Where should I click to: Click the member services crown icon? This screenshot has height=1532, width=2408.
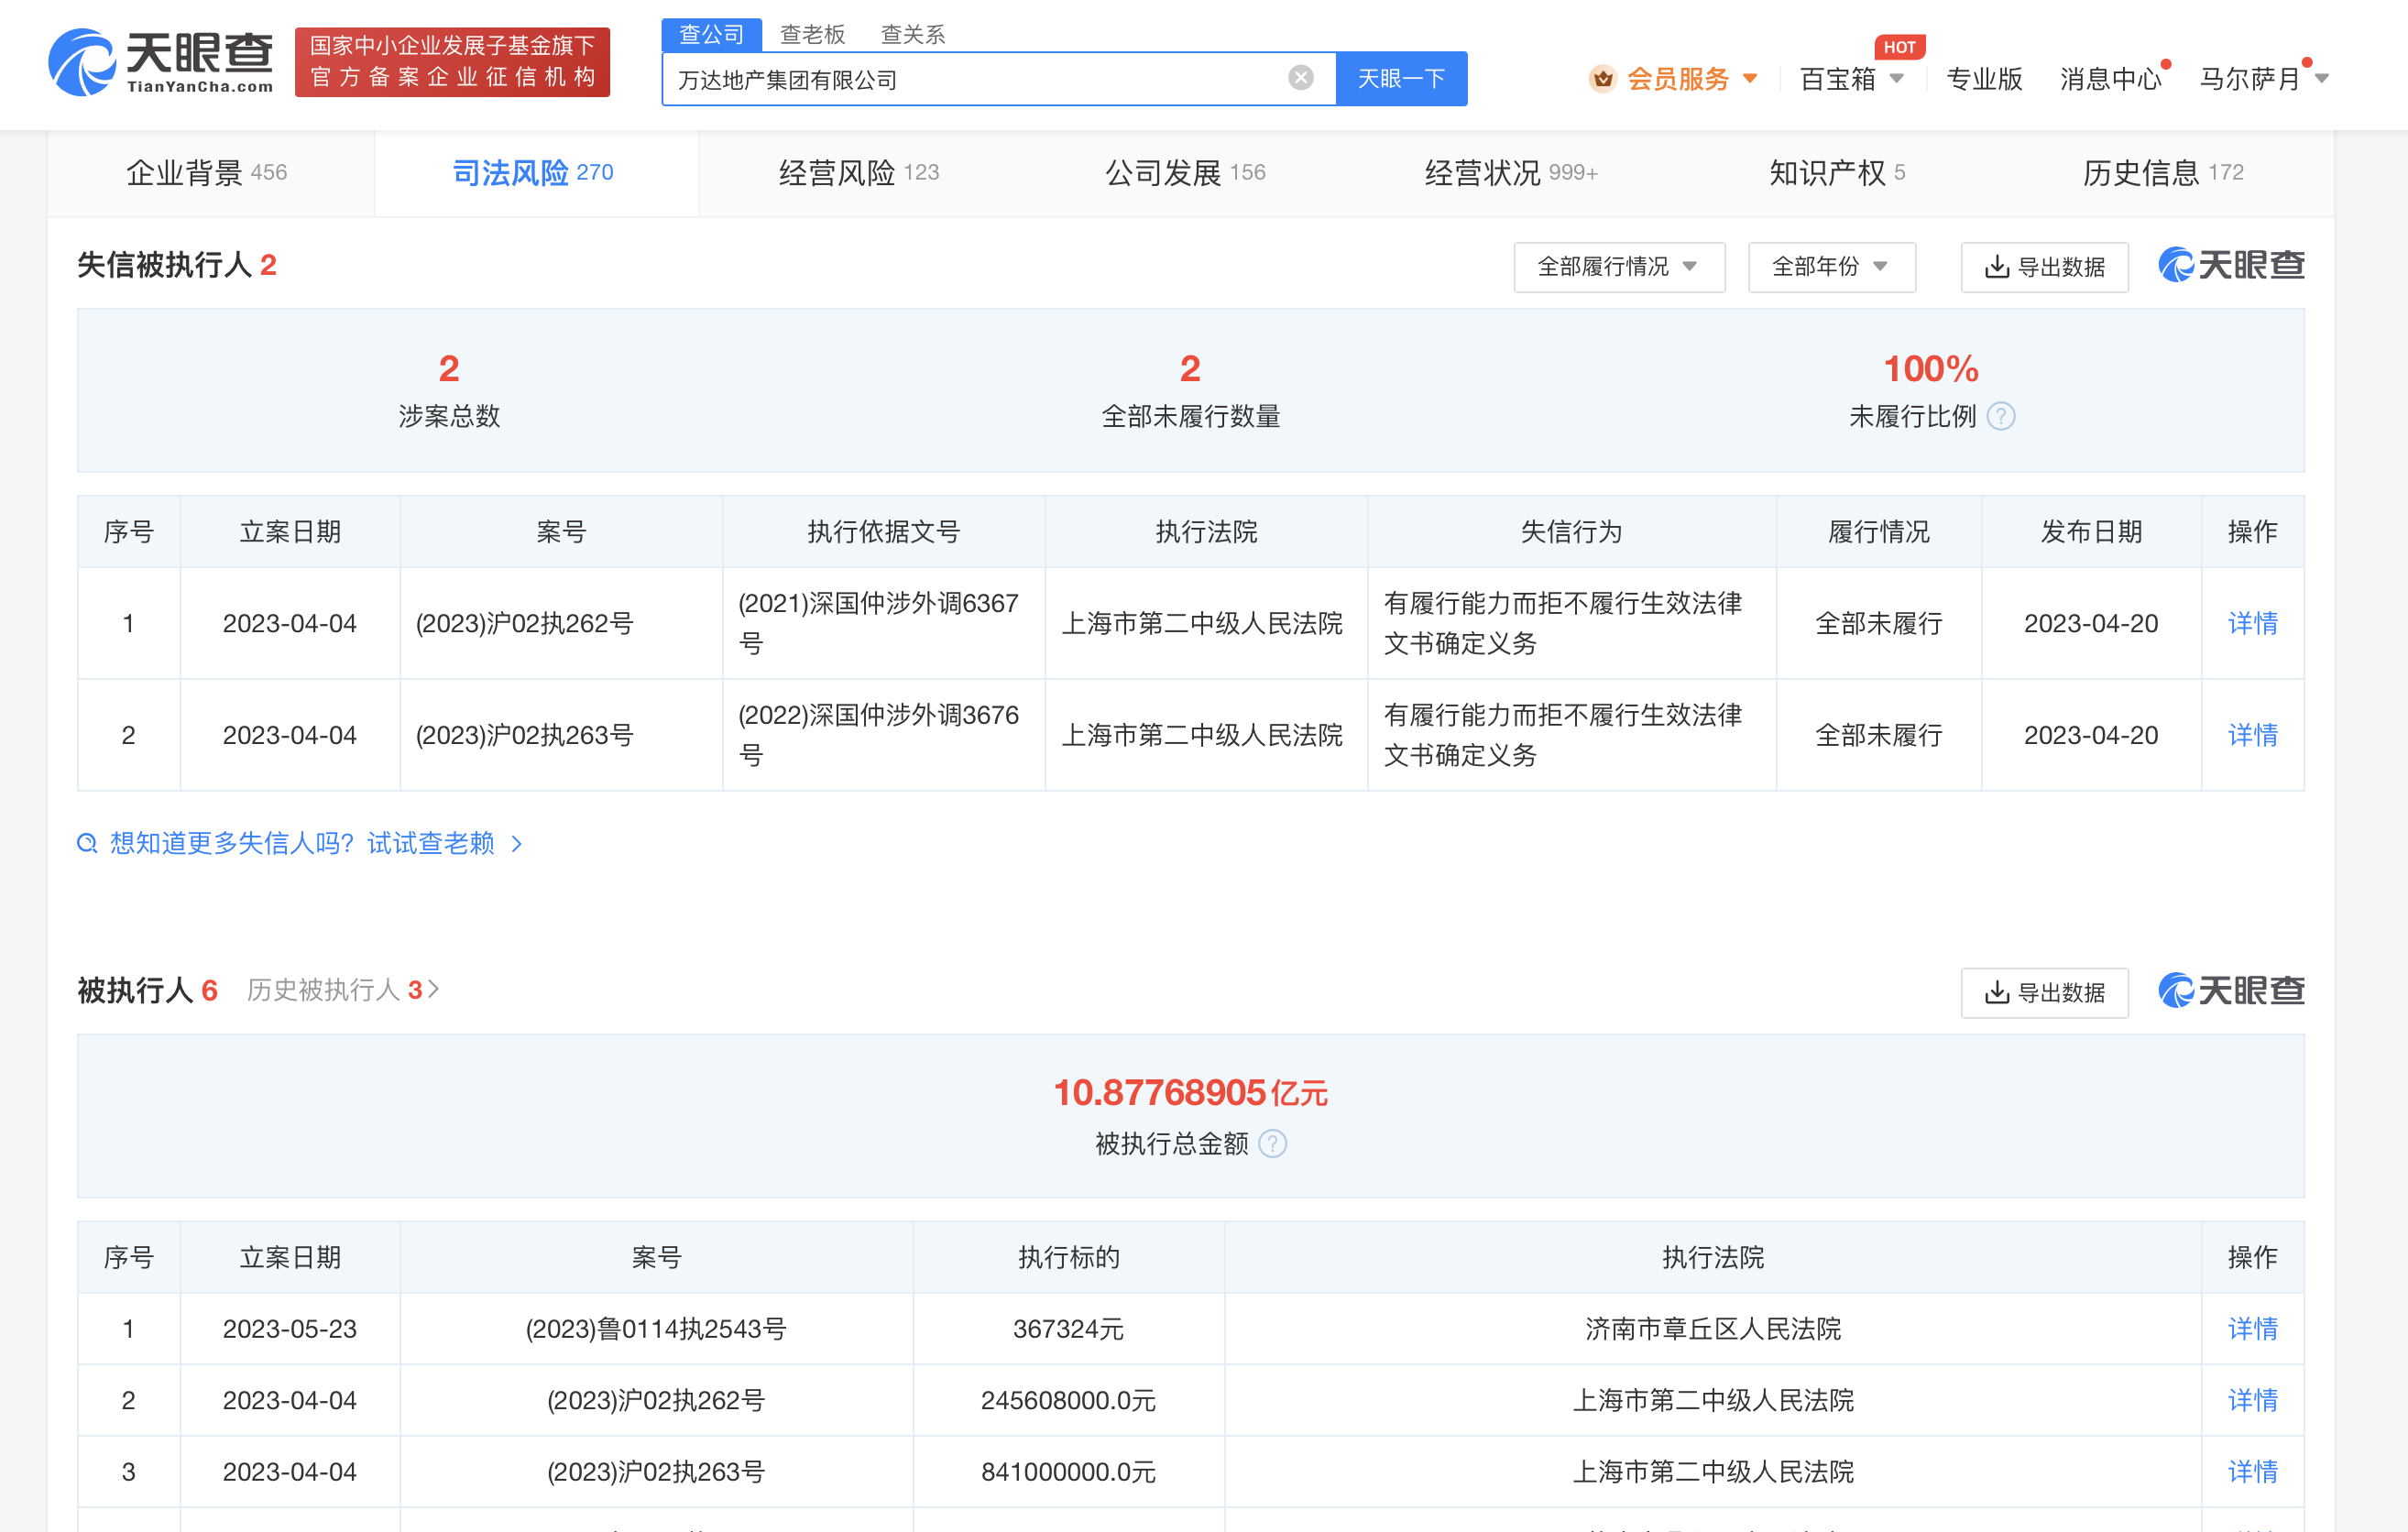tap(1602, 78)
